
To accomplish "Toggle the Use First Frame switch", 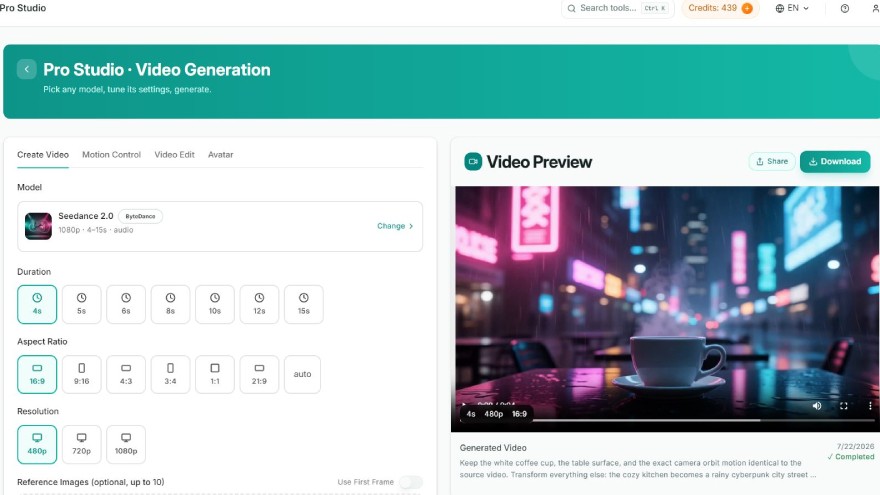I will pos(411,482).
